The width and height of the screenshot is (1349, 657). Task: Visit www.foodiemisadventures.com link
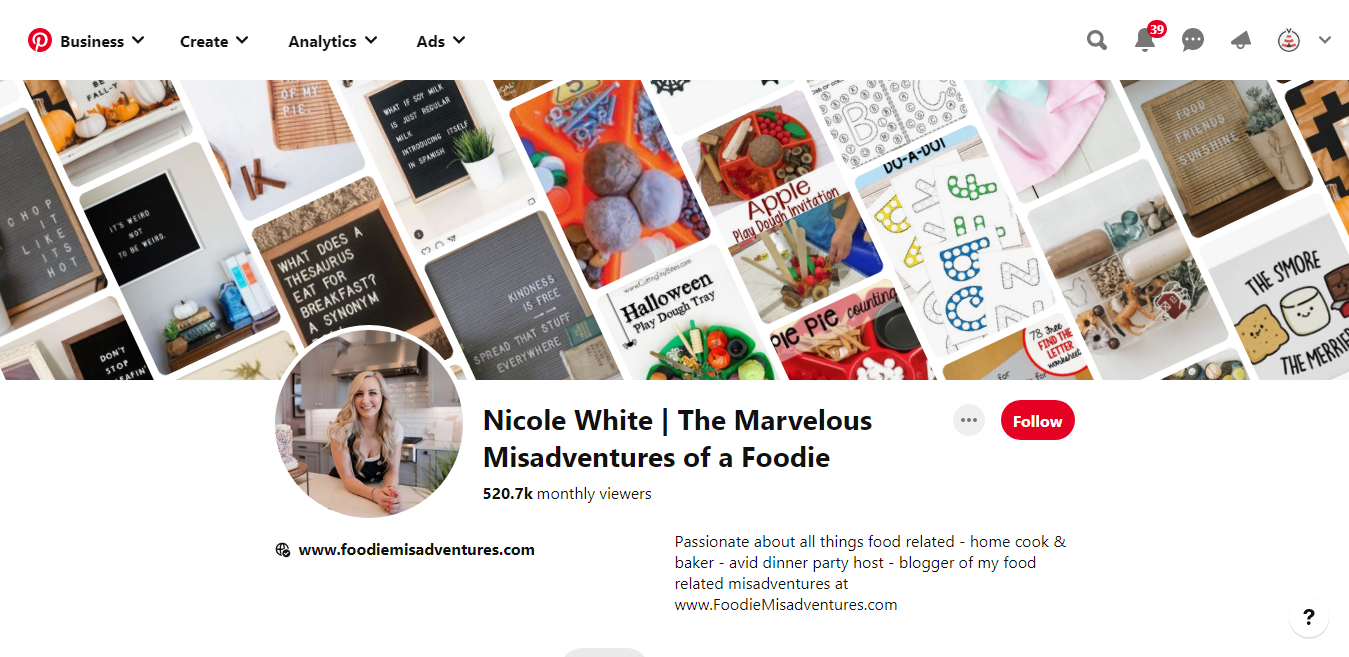[416, 549]
